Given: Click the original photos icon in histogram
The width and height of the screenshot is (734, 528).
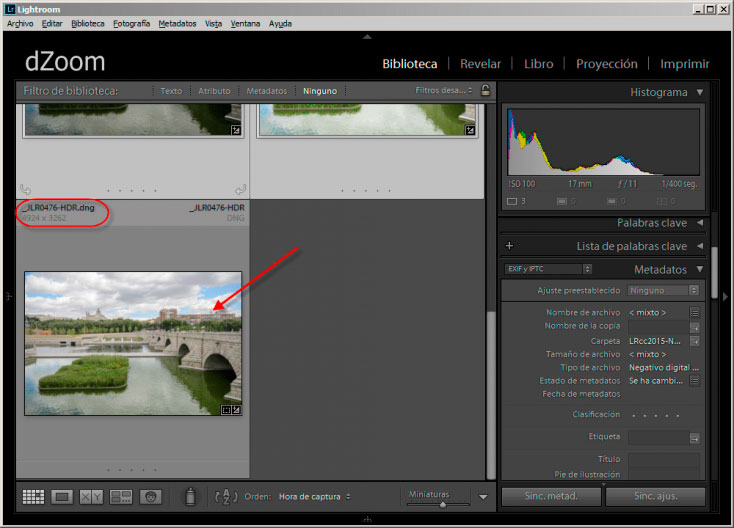Looking at the screenshot, I should click(512, 201).
